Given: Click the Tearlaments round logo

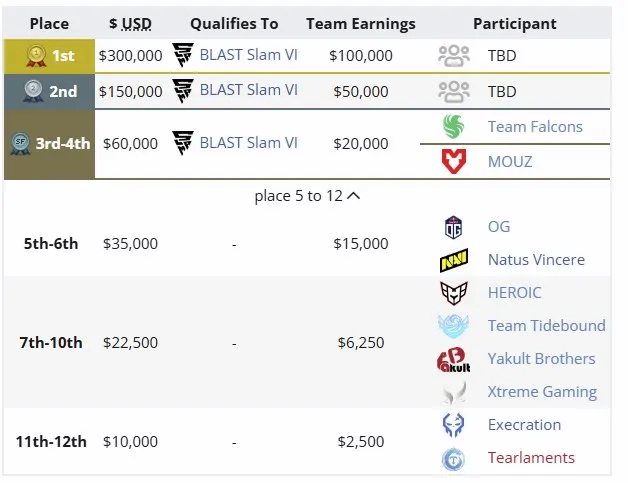Looking at the screenshot, I should point(453,459).
